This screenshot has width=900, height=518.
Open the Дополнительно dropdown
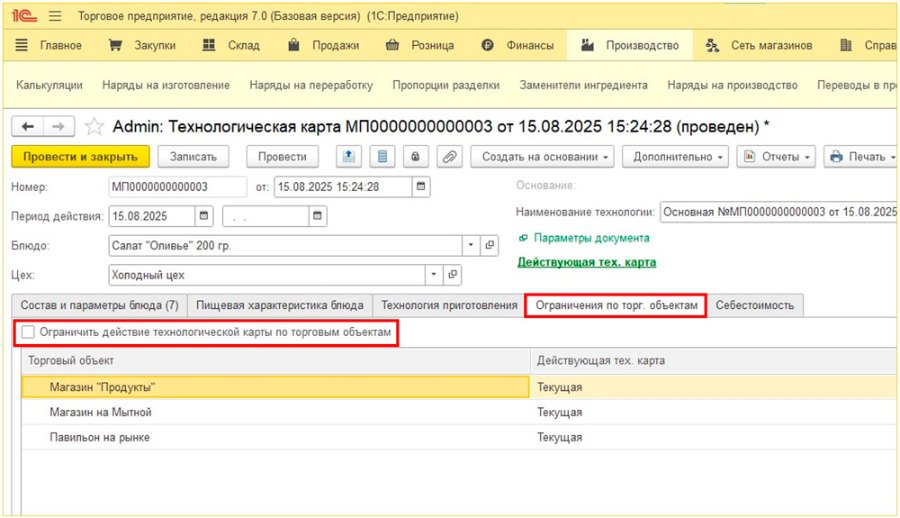point(676,157)
